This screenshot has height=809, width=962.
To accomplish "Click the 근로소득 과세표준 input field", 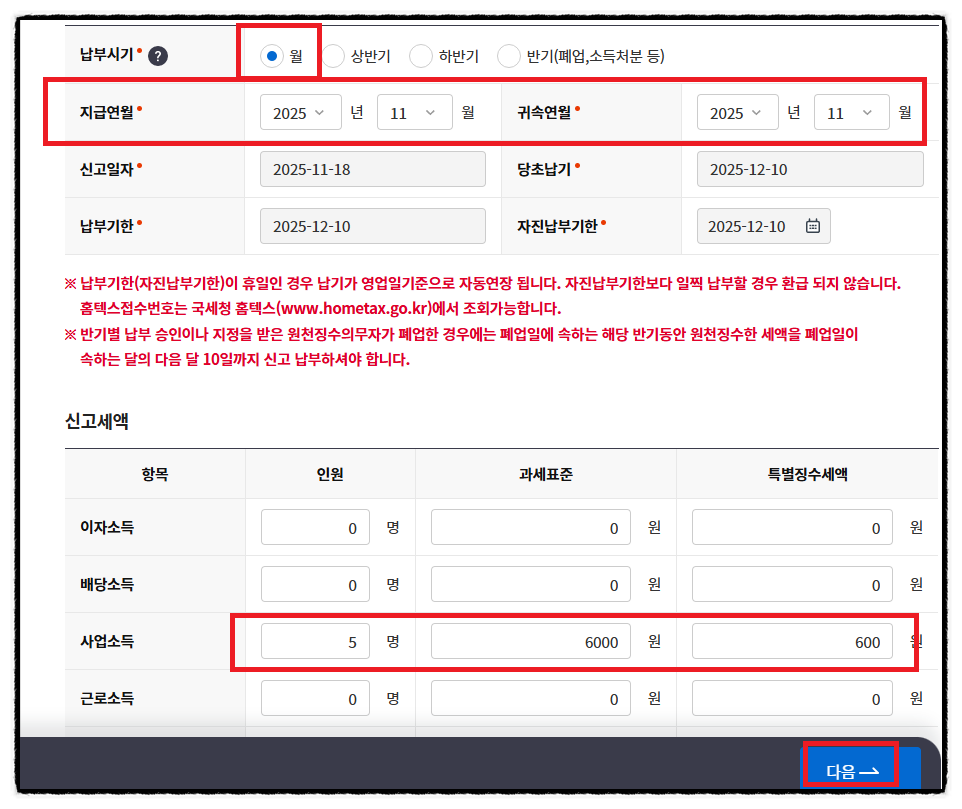I will click(x=531, y=699).
